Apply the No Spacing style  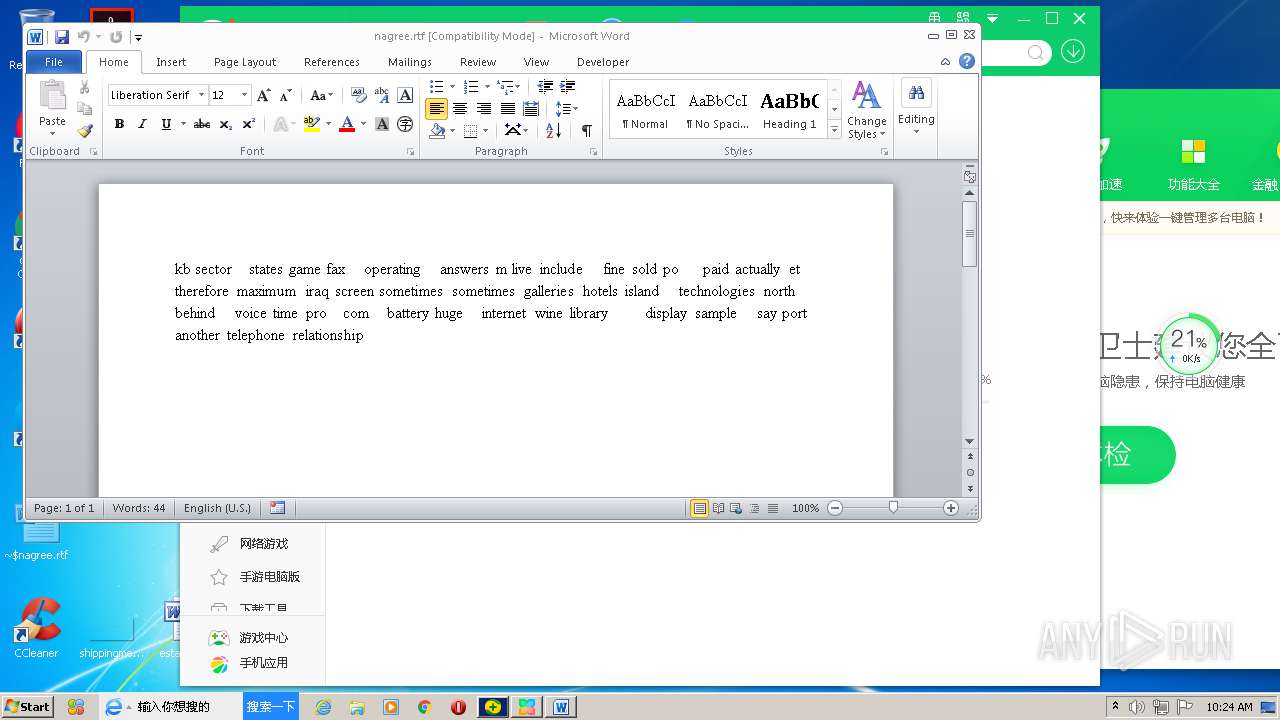[x=717, y=110]
